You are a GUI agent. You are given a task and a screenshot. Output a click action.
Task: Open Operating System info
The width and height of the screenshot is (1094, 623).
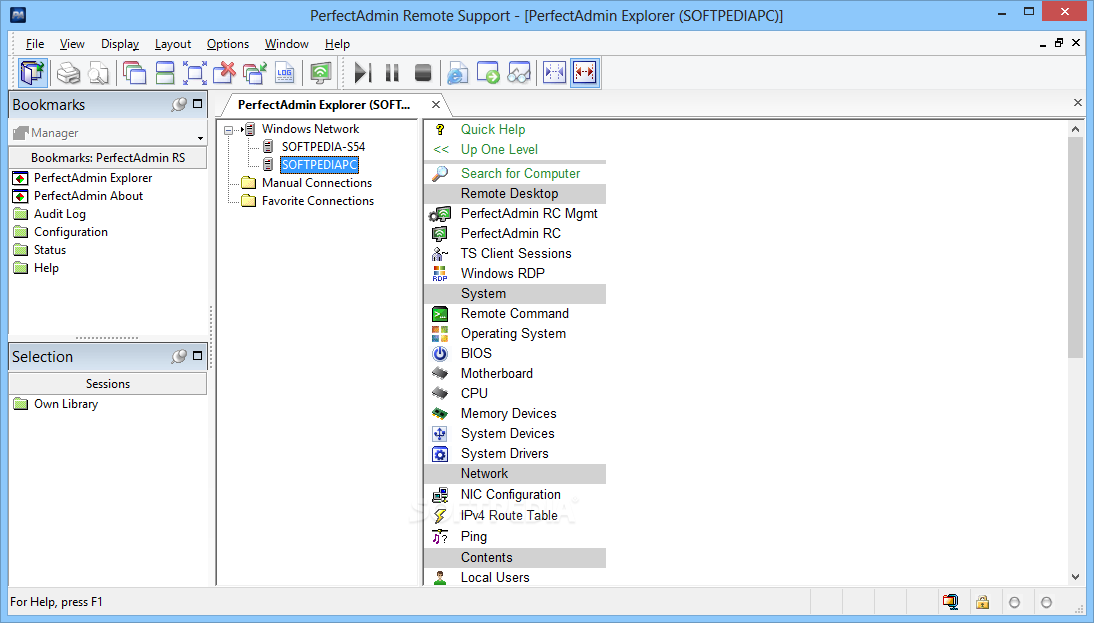[x=513, y=333]
